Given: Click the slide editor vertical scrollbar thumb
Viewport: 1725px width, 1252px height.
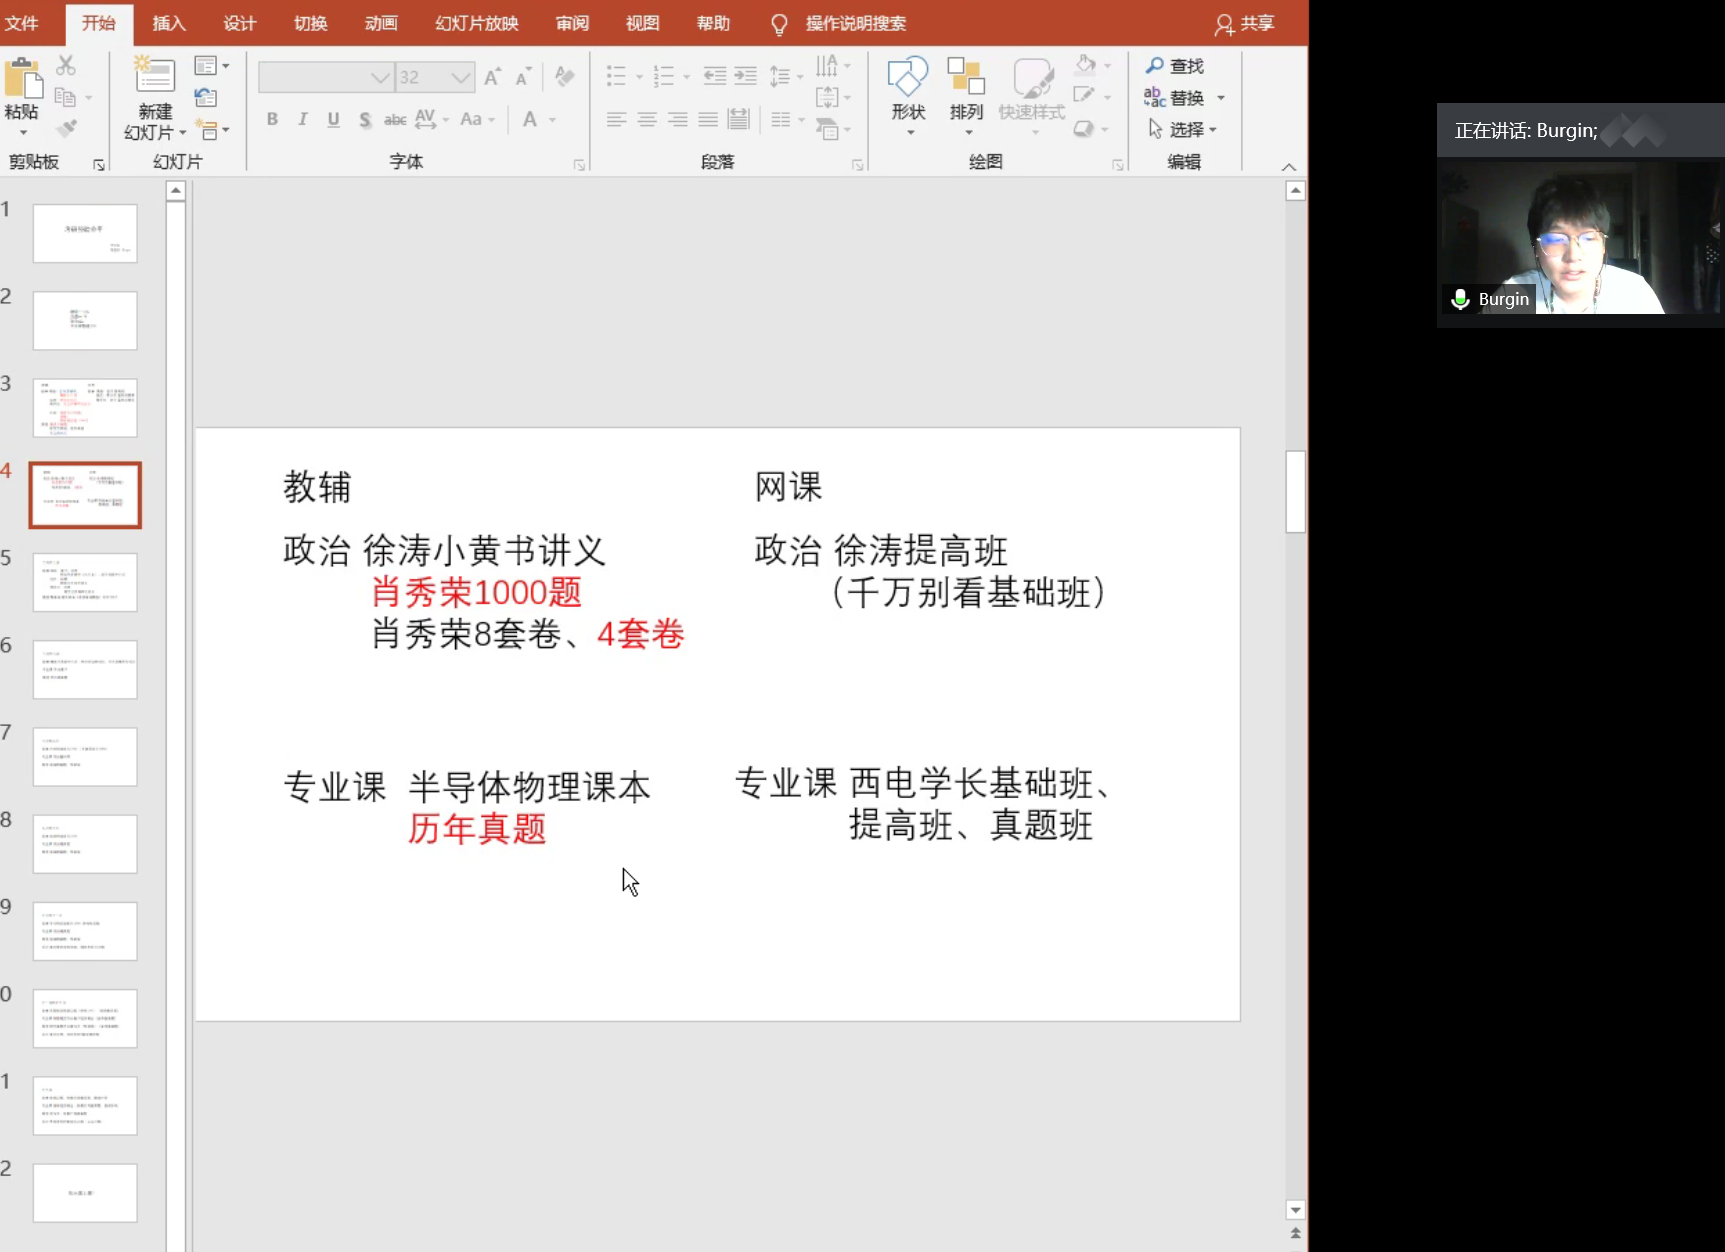Looking at the screenshot, I should click(1295, 491).
